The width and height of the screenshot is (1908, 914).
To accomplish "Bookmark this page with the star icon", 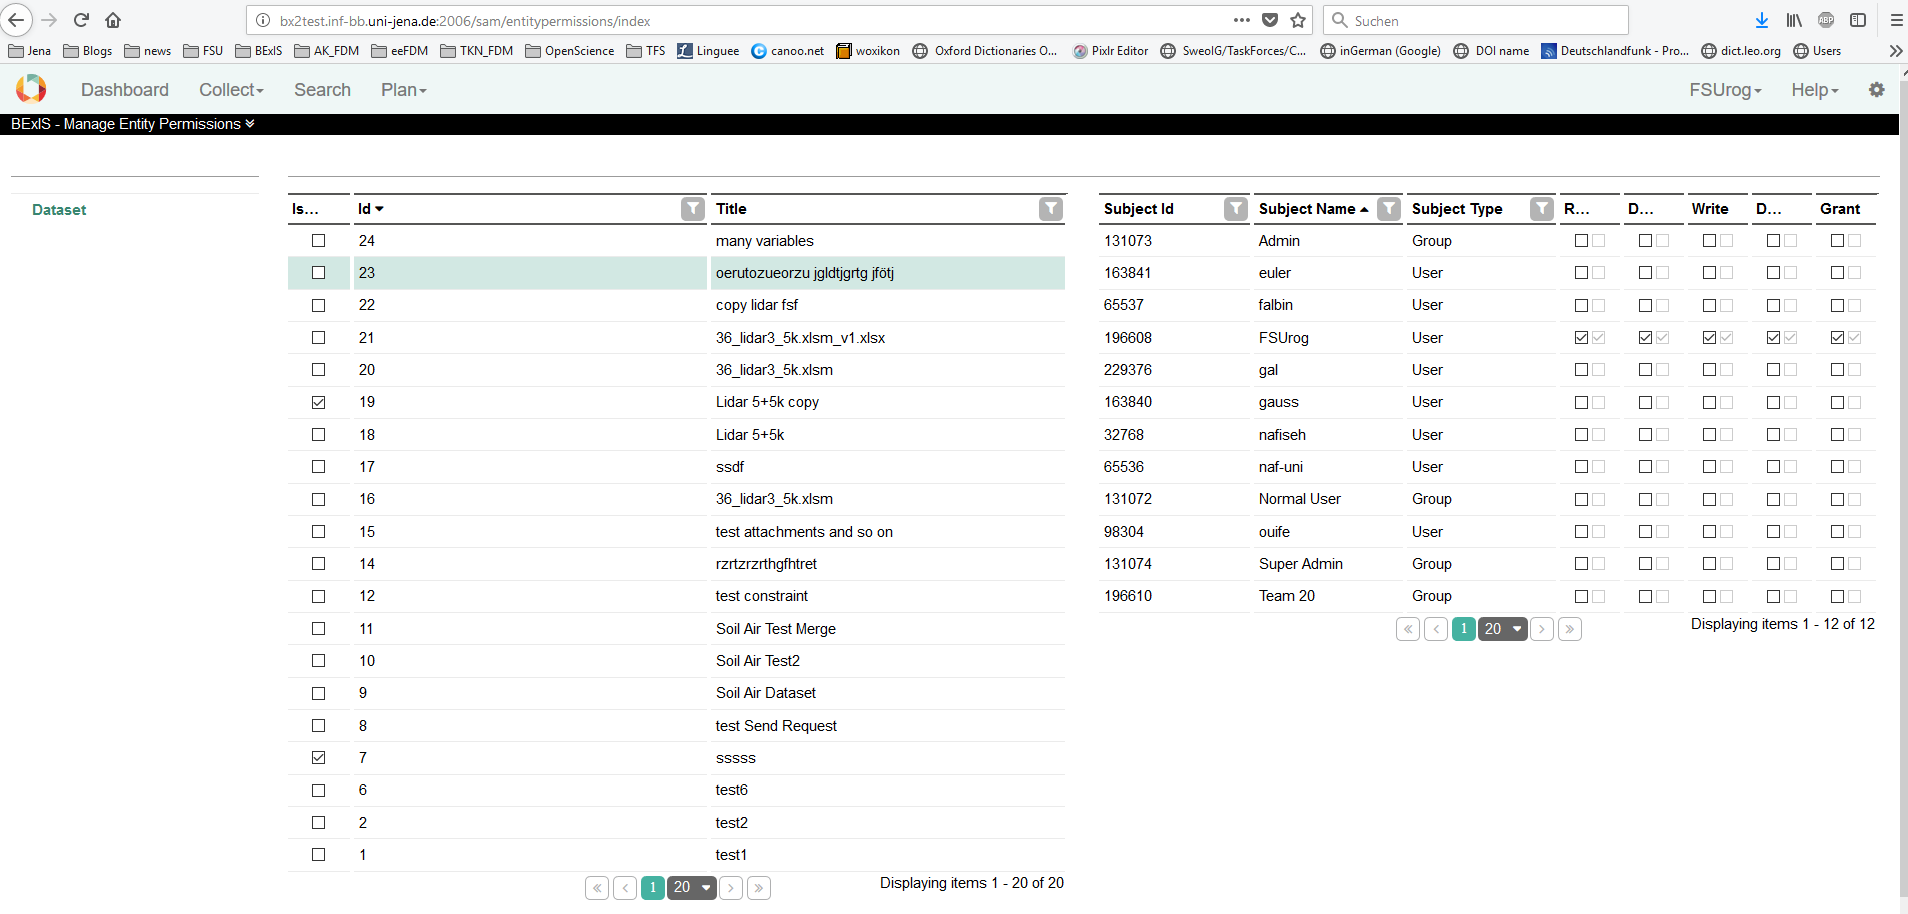I will tap(1298, 20).
